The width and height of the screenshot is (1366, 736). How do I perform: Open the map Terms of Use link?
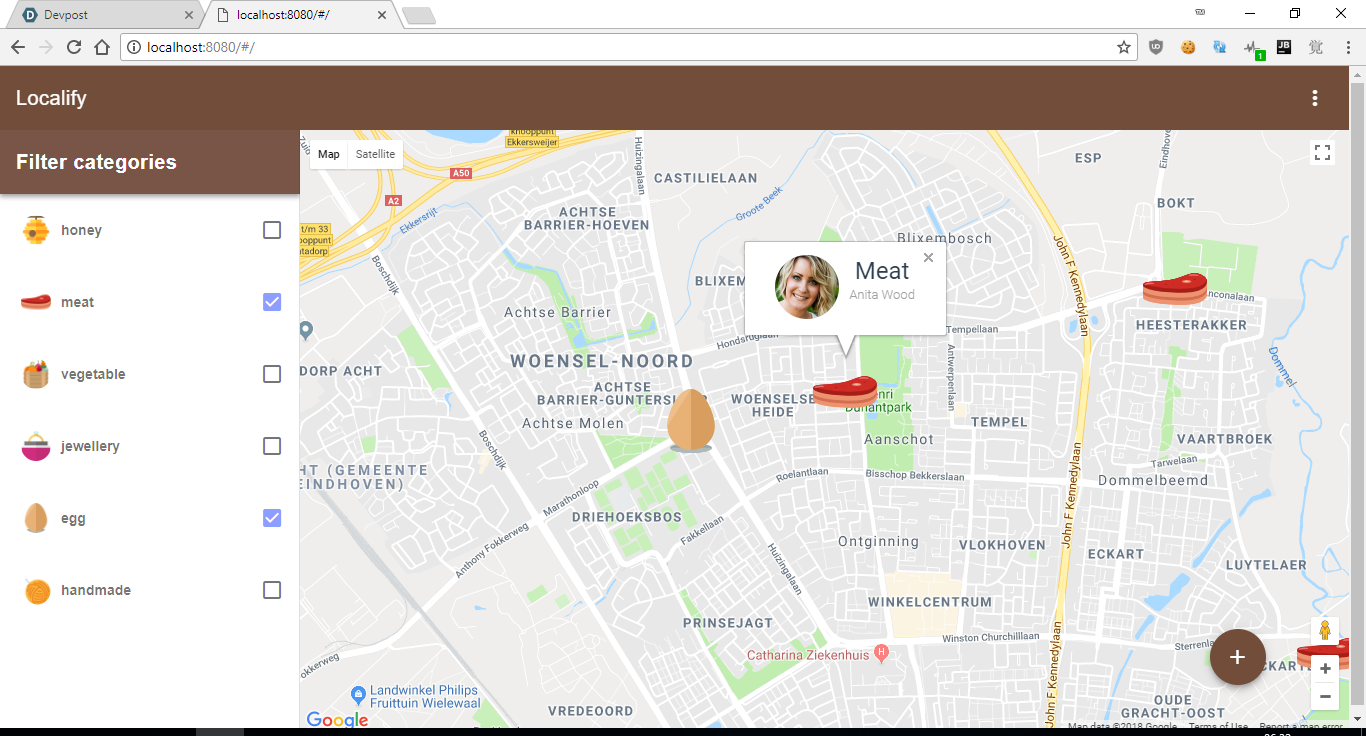1218,727
